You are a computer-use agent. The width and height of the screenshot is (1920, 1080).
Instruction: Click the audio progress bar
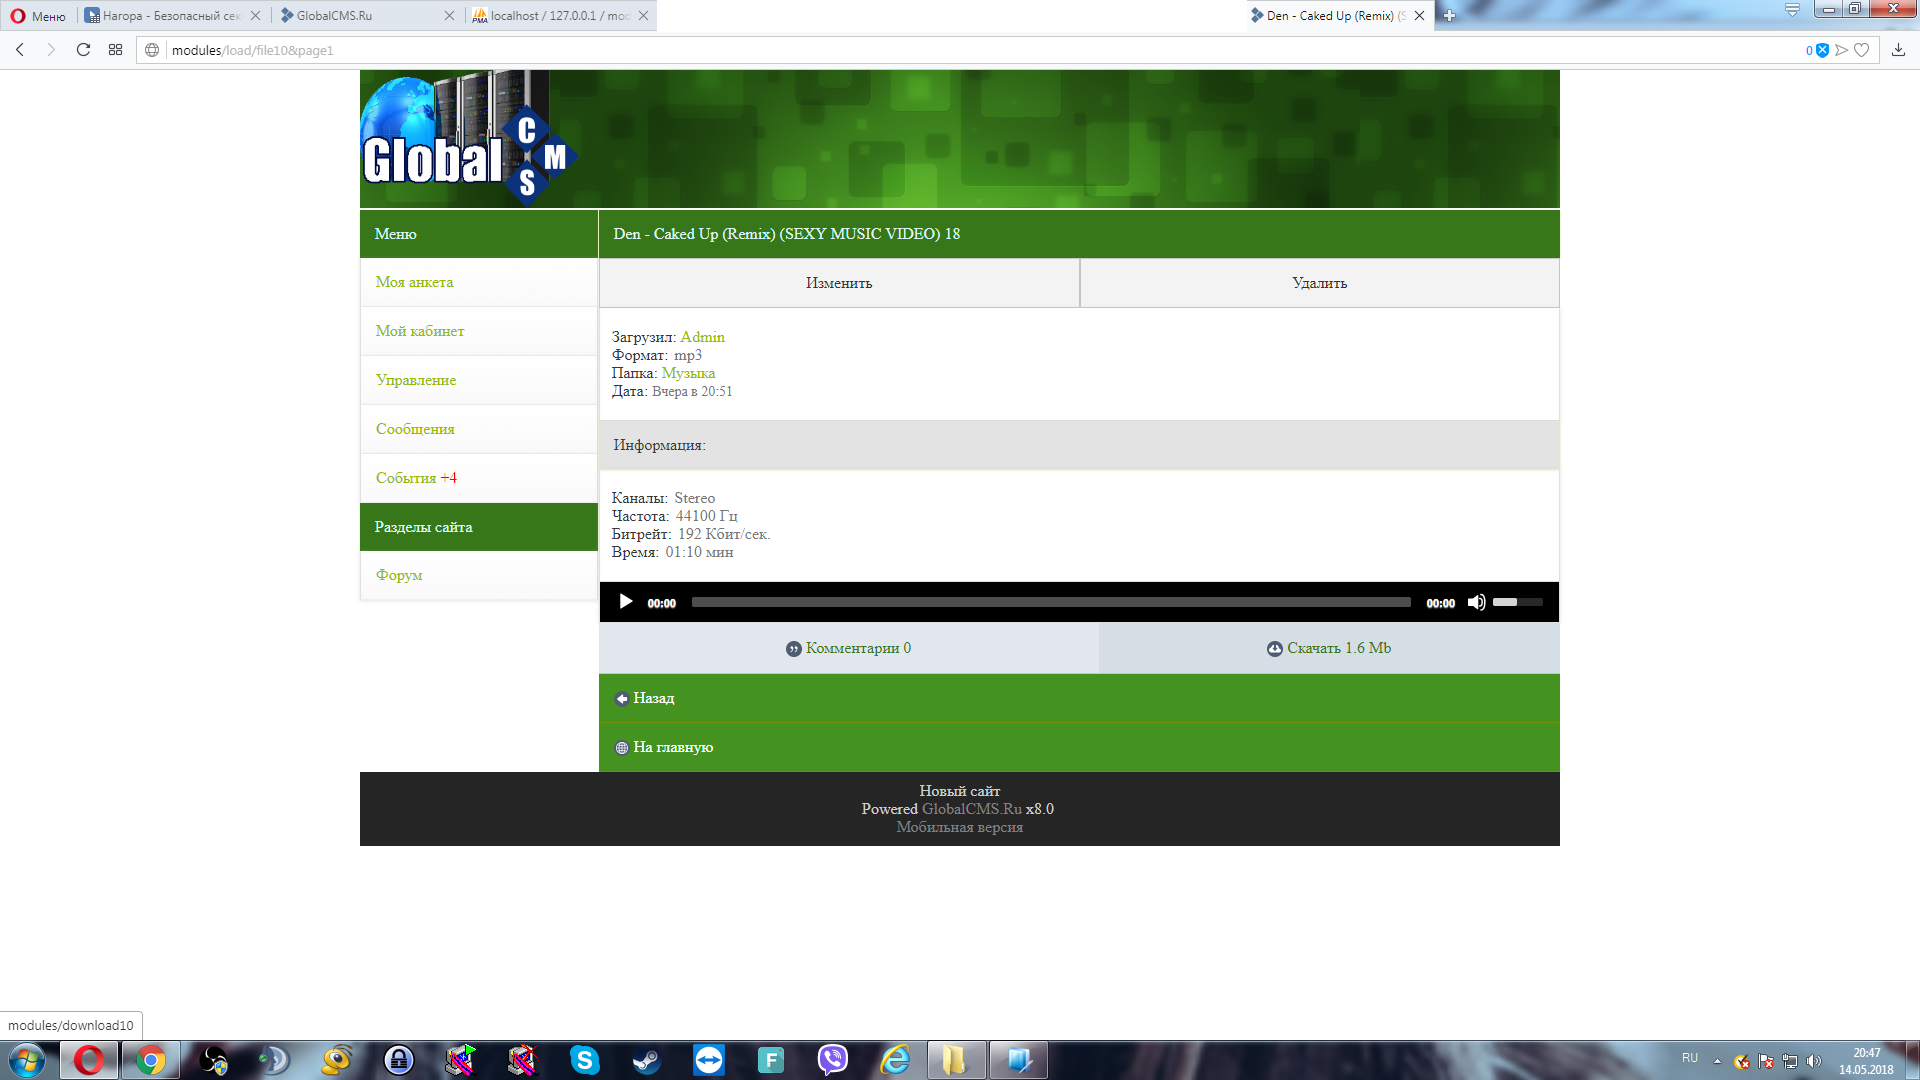1050,602
